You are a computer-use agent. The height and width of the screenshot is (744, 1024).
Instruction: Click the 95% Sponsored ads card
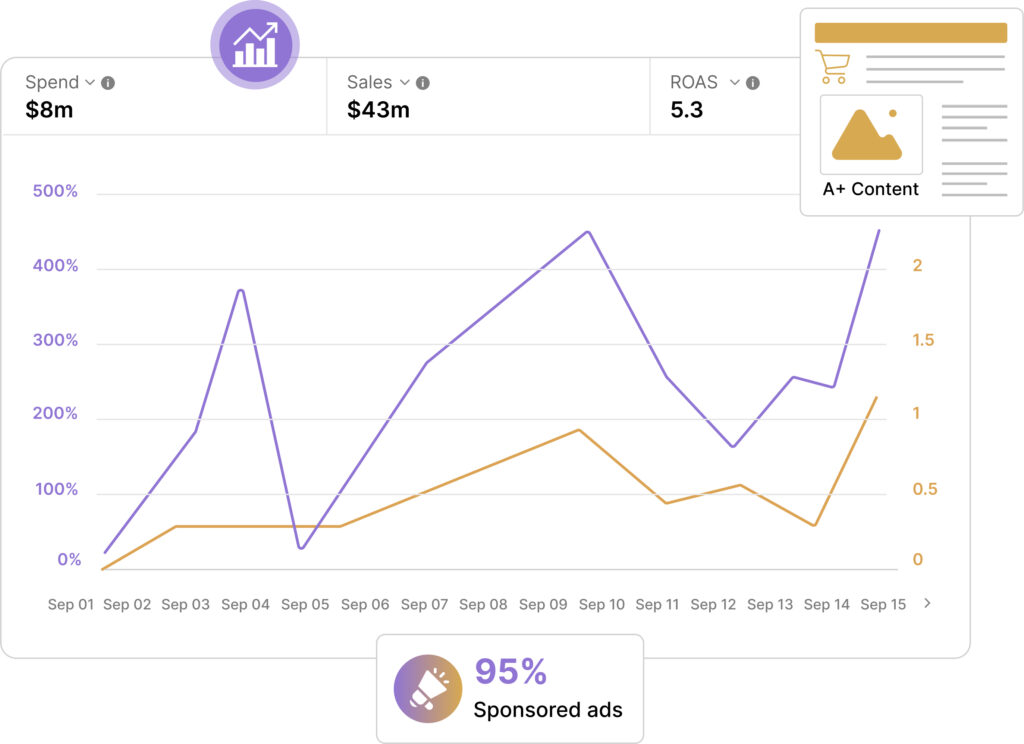[510, 689]
